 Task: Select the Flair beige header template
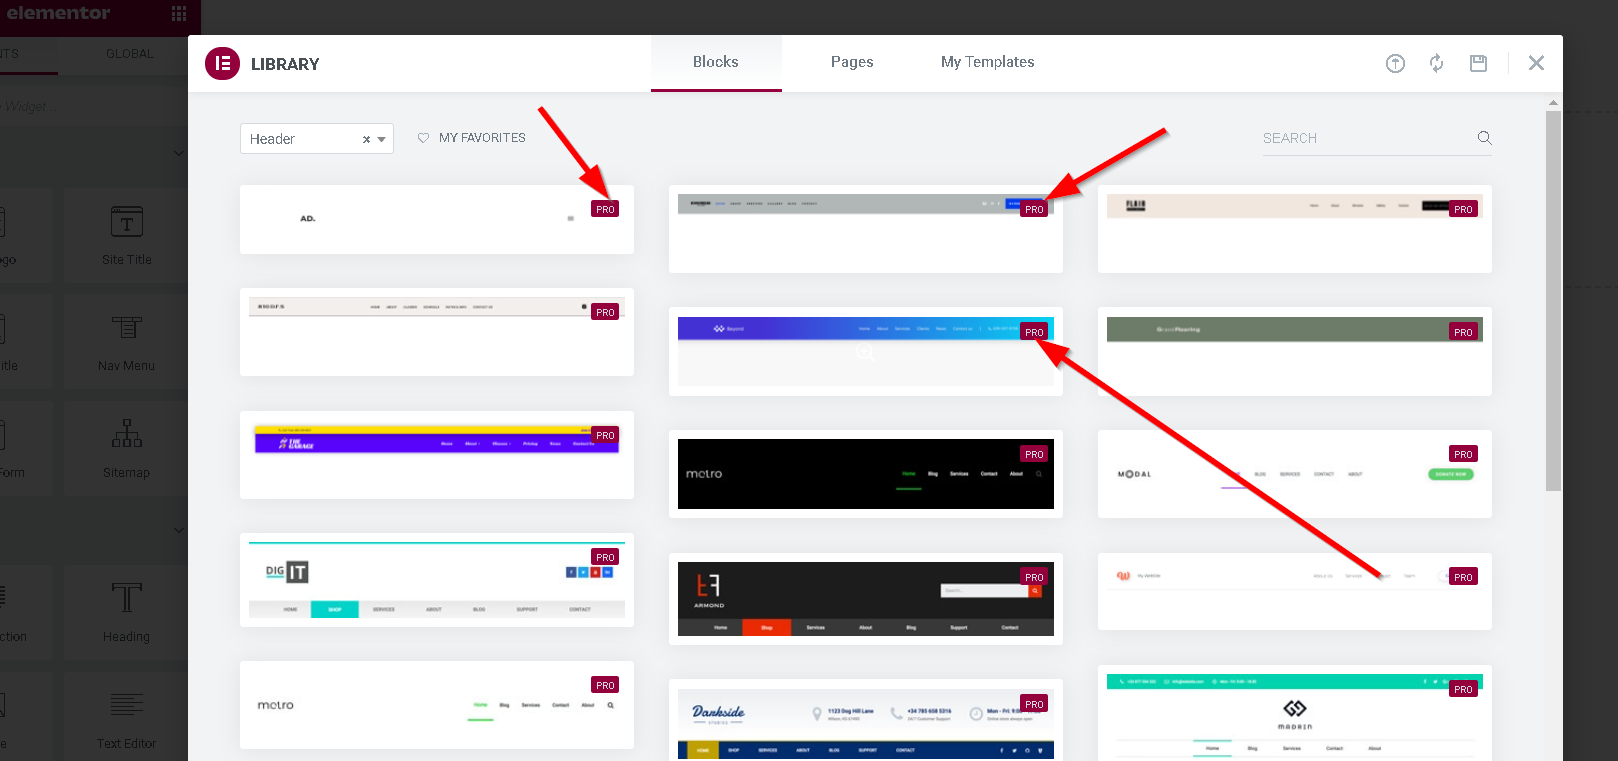click(1295, 229)
